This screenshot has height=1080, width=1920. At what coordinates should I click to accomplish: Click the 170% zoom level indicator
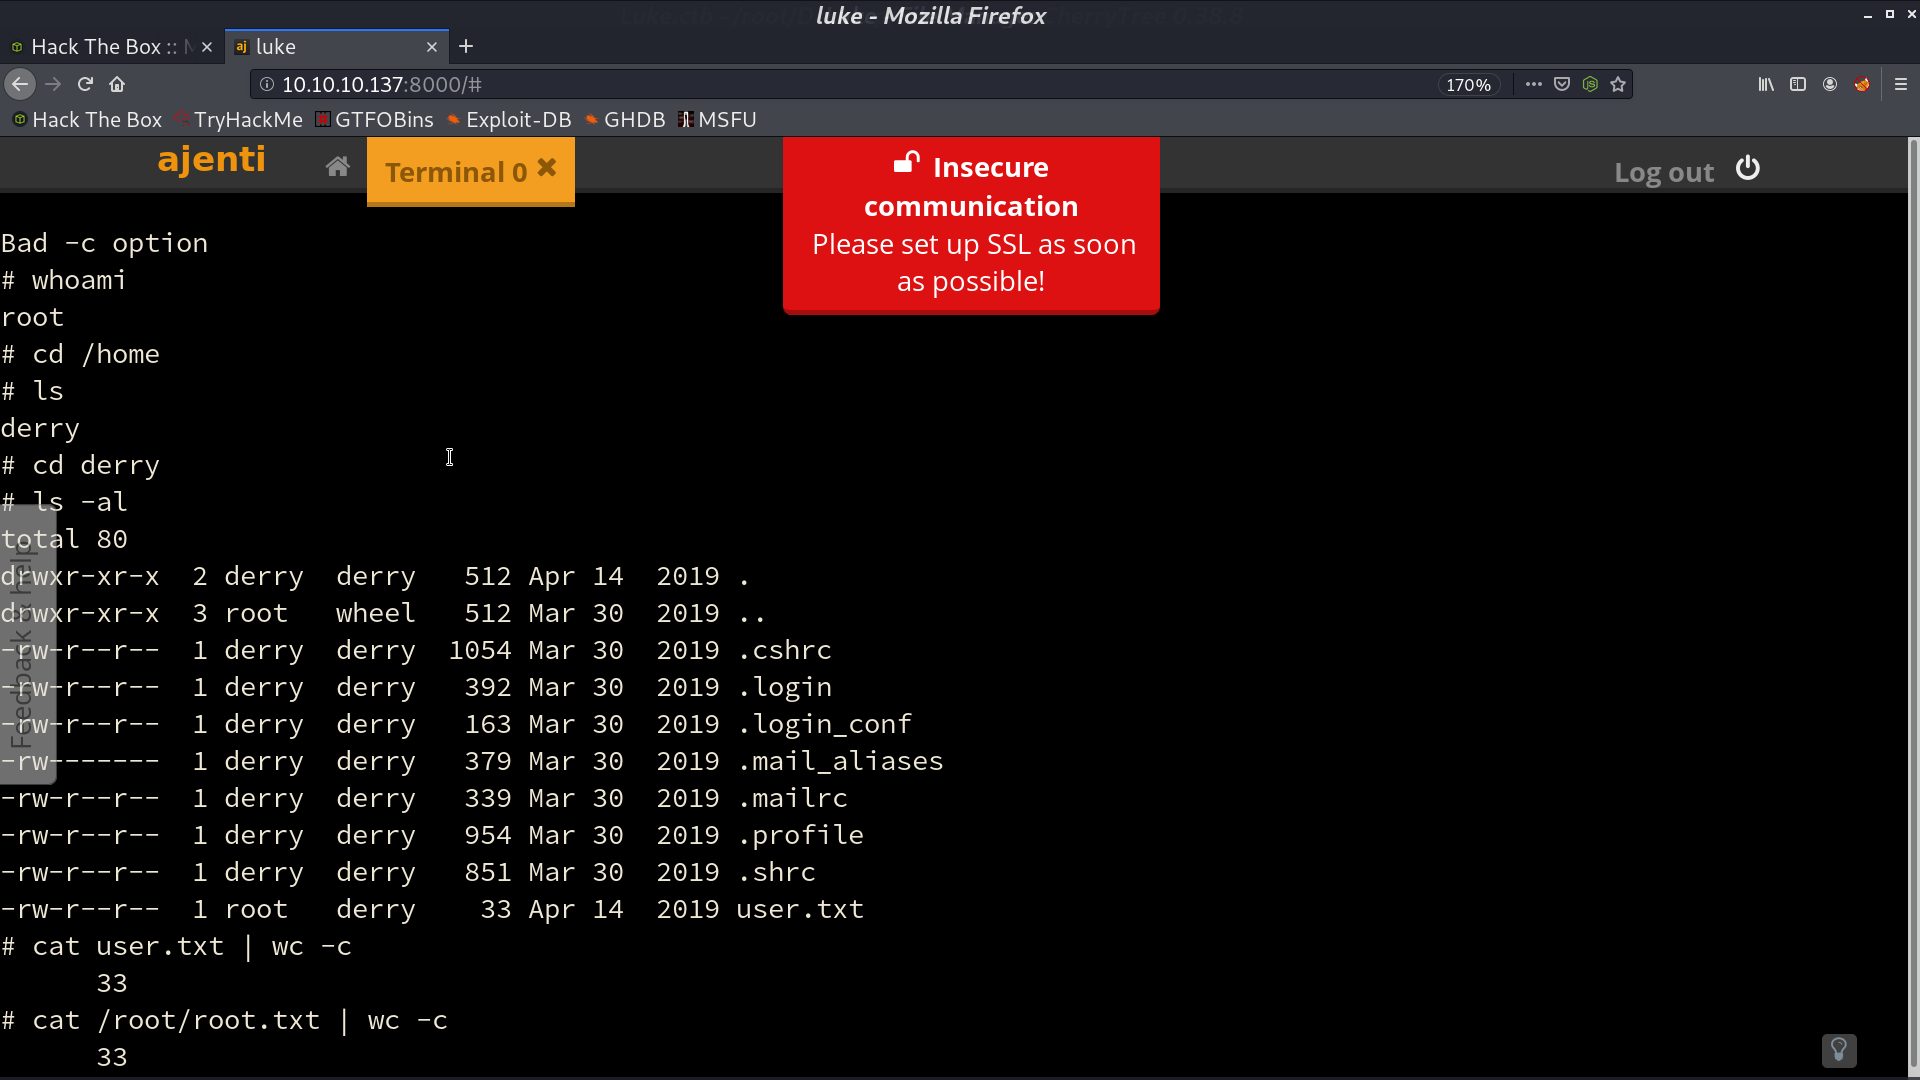[x=1468, y=85]
